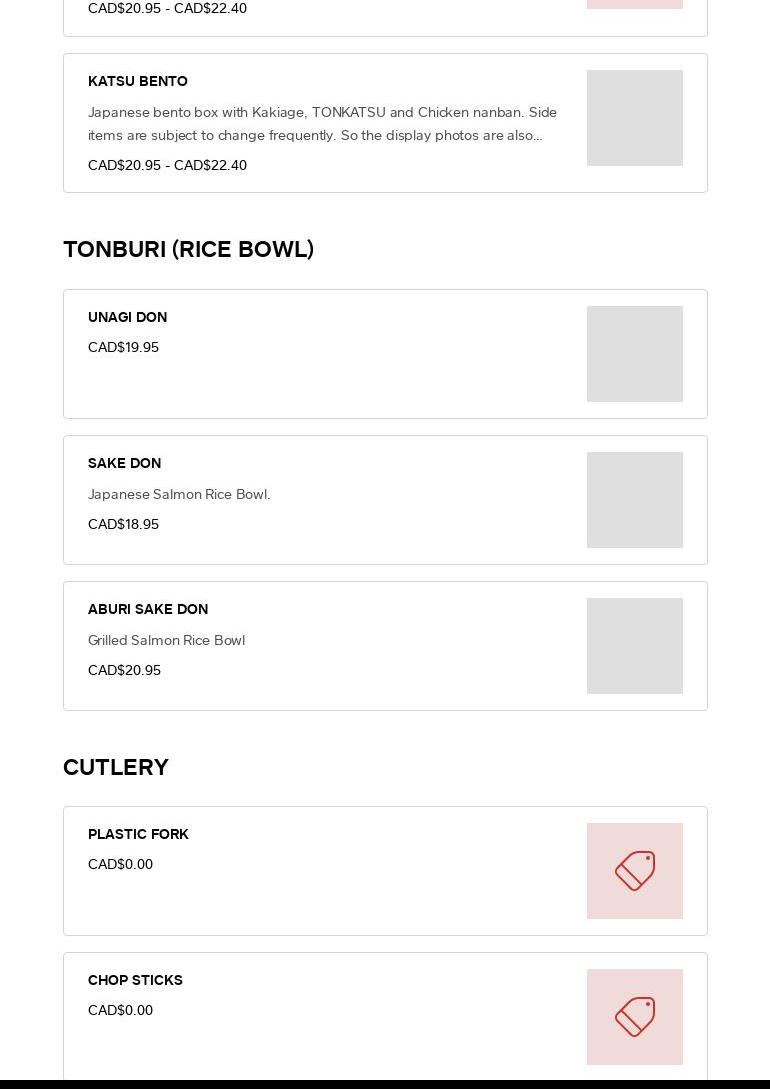
Task: Open the Katsu Bento image placeholder
Action: (635, 118)
